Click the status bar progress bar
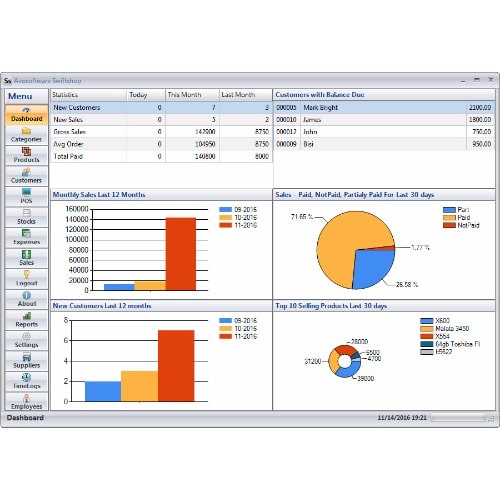 click(x=458, y=418)
